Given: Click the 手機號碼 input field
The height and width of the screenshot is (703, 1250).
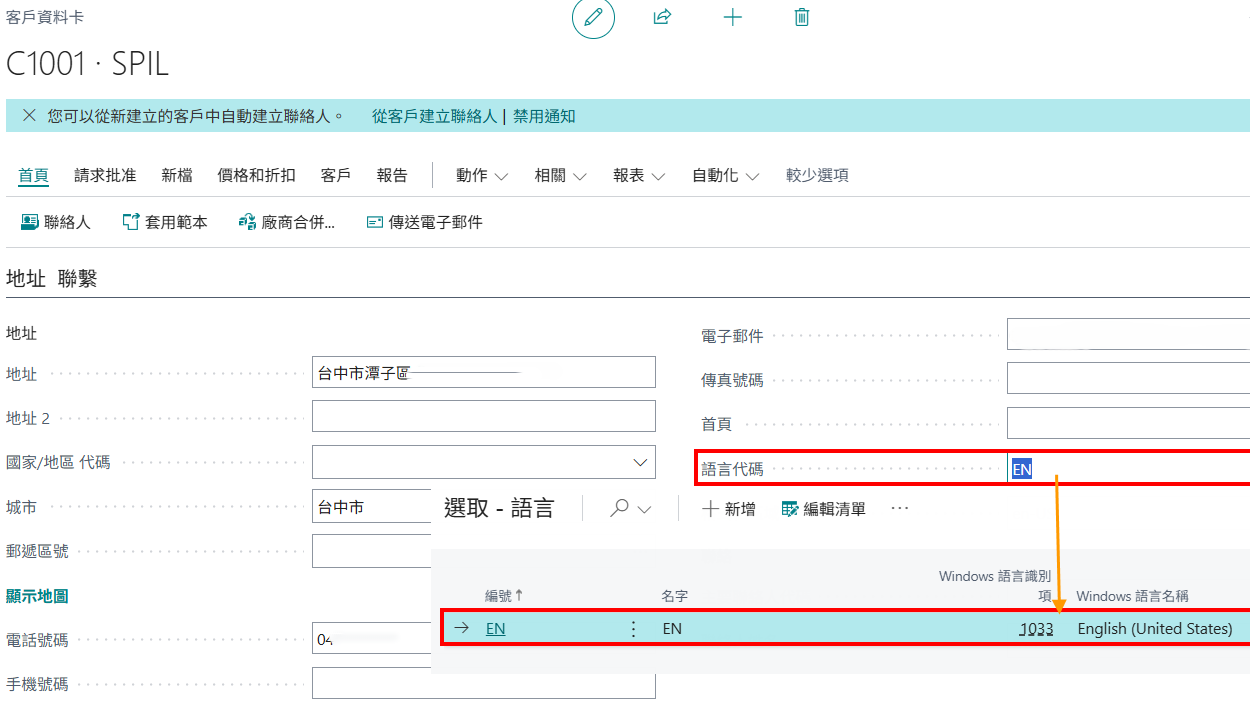Looking at the screenshot, I should [484, 683].
